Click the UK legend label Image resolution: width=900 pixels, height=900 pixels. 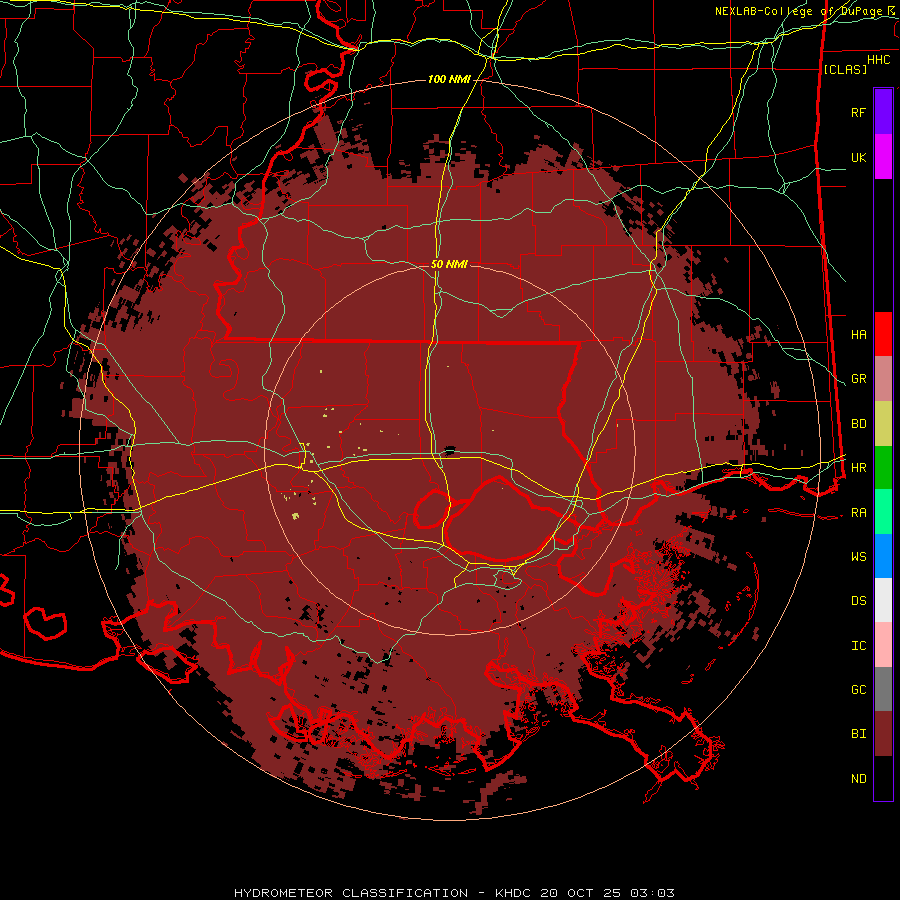(859, 157)
